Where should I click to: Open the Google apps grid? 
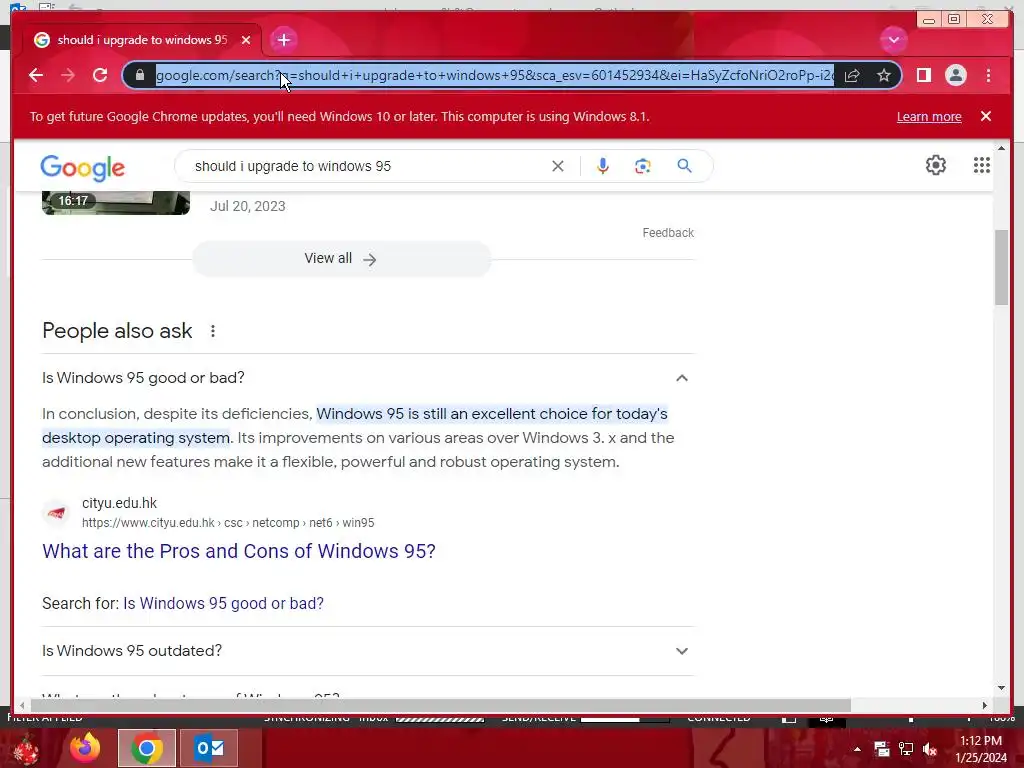point(981,165)
